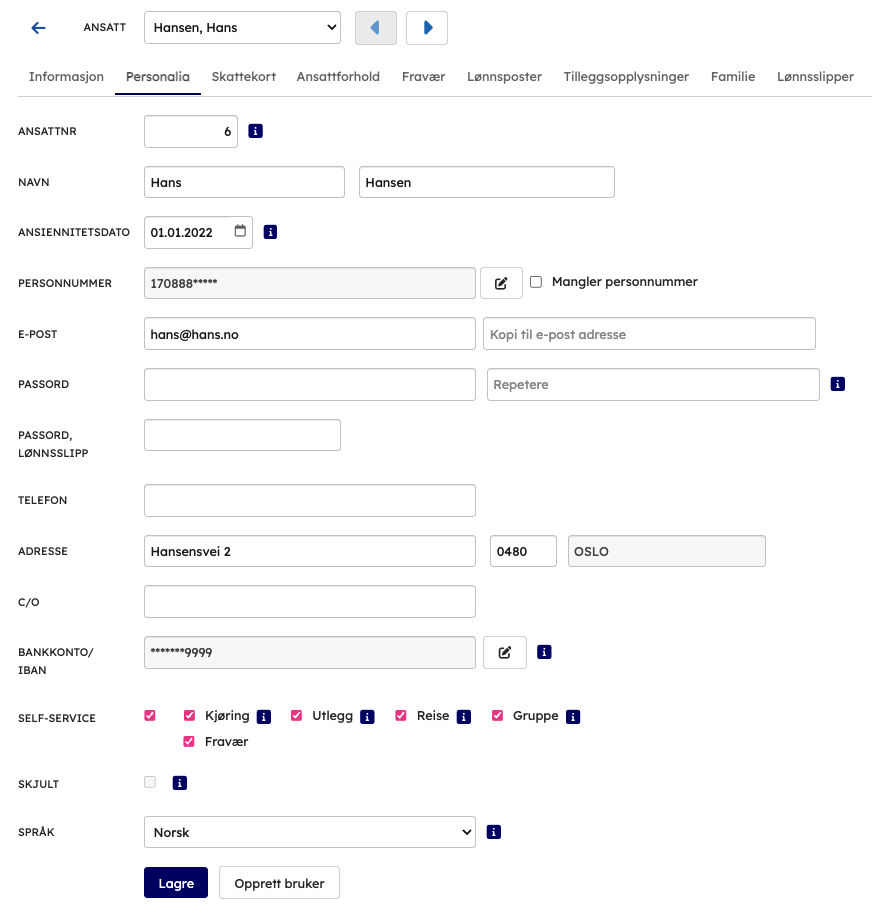Screen dimensions: 872x920
Task: Open calendar picker in Ansiennitetsdato field
Action: [x=240, y=232]
